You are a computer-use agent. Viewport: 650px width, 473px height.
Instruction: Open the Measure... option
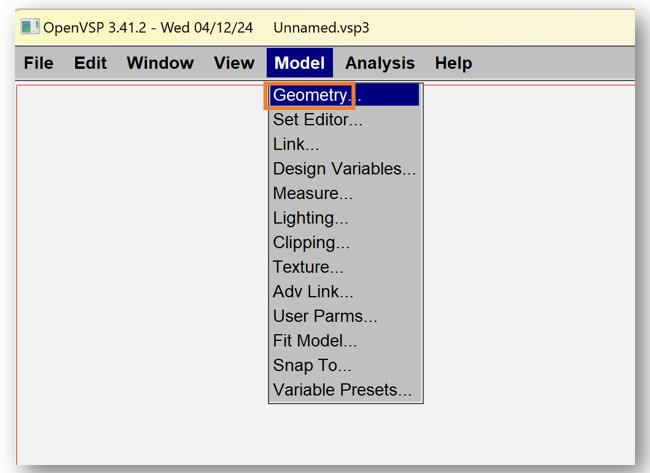313,193
